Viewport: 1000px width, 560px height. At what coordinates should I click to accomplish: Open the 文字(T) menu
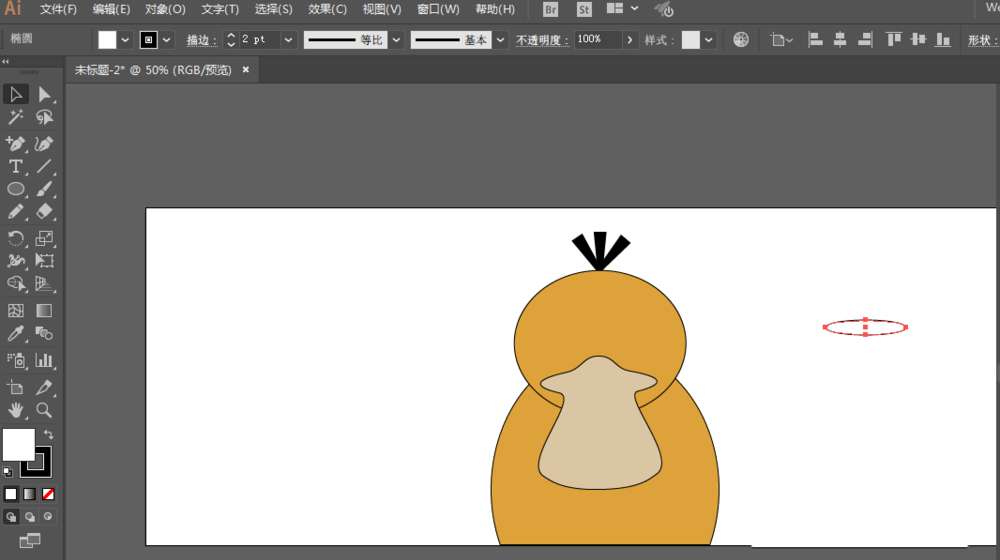point(220,9)
